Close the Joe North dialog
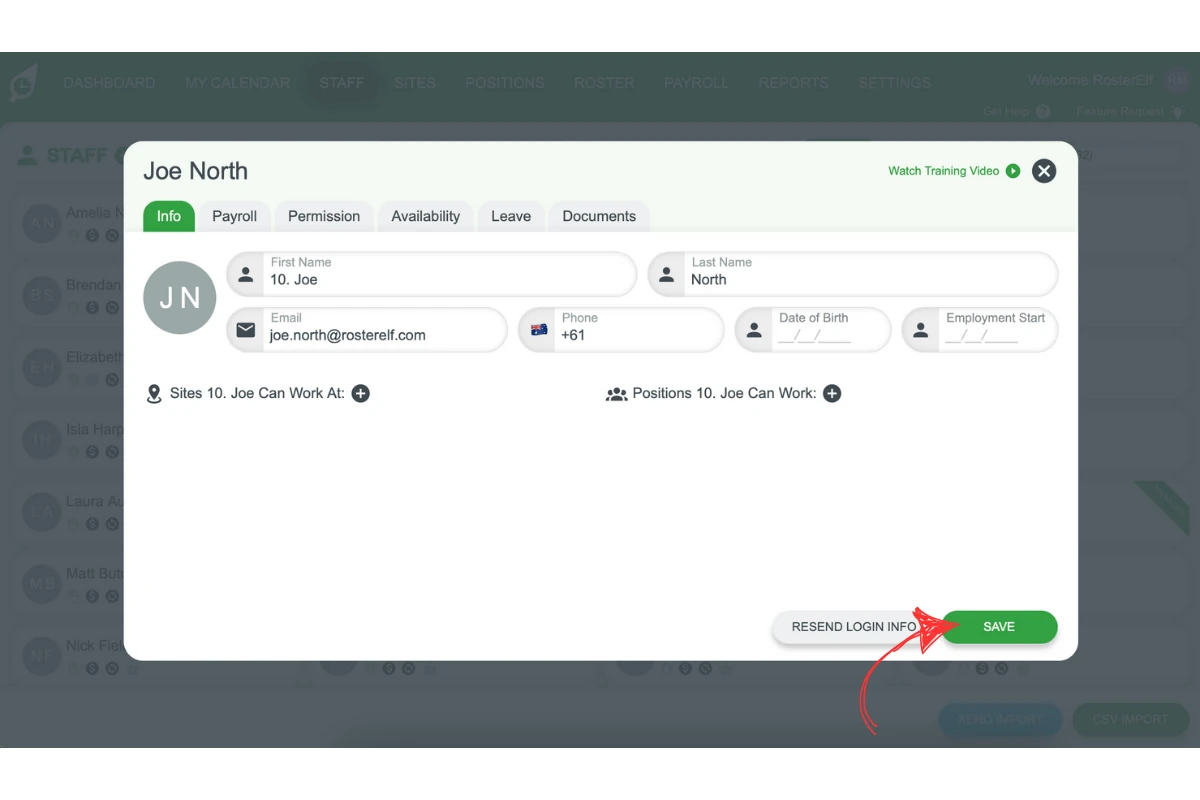 click(1044, 171)
